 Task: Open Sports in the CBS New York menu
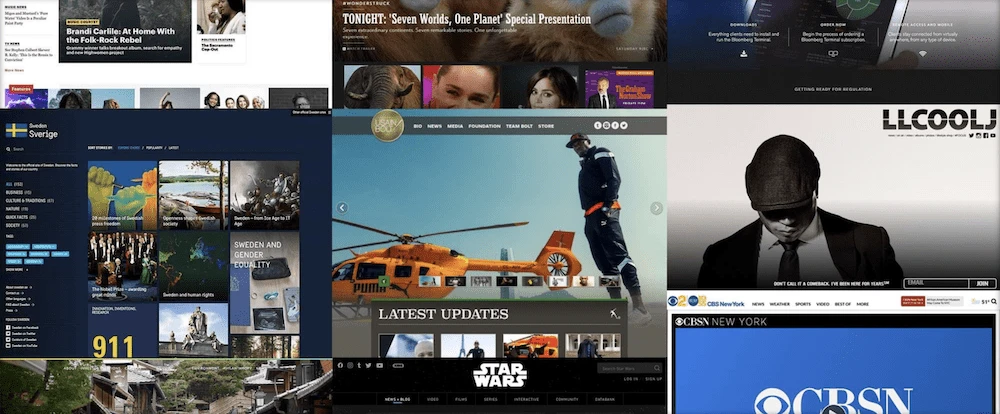[x=803, y=304]
